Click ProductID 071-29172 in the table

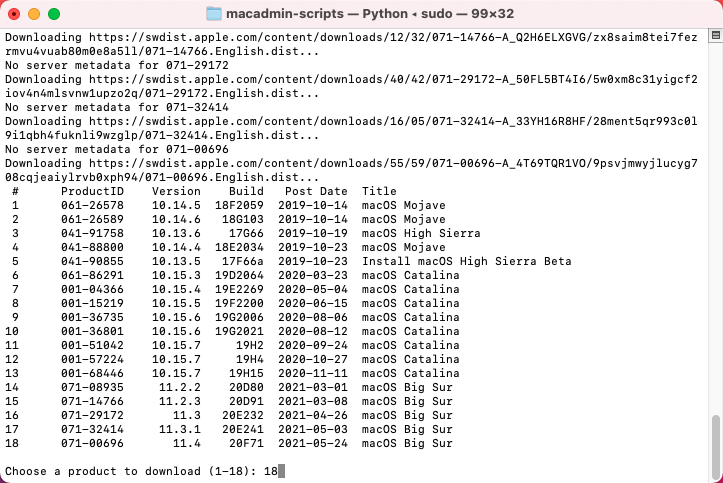[x=92, y=415]
